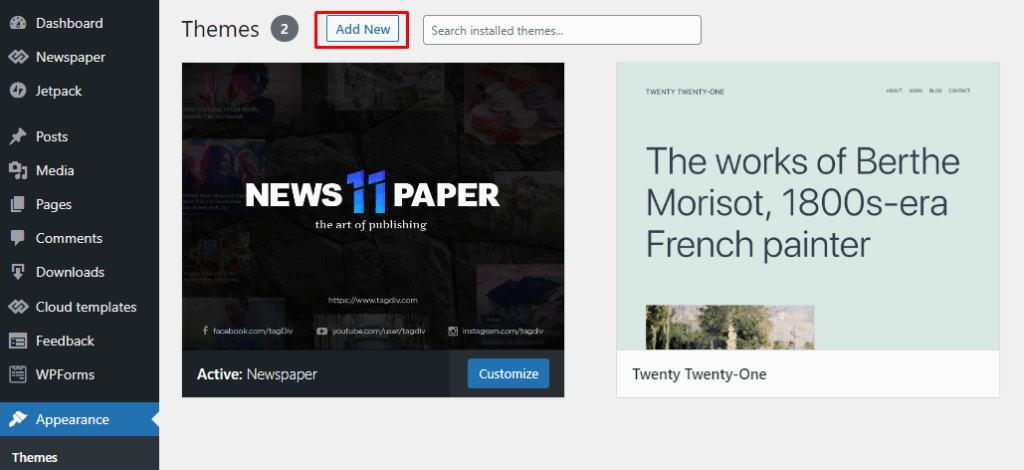
Task: Click the Pages document icon
Action: [x=18, y=204]
